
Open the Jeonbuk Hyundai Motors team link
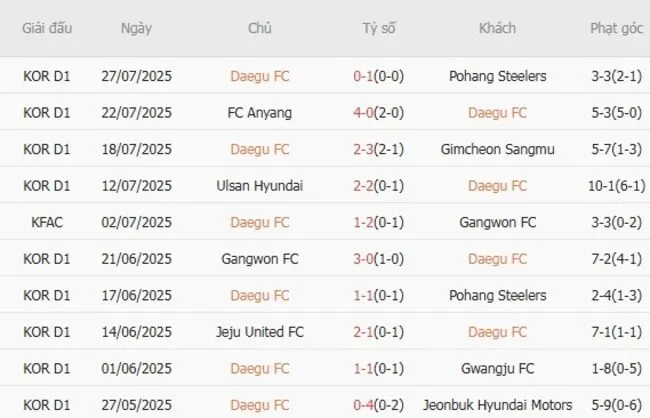(497, 405)
